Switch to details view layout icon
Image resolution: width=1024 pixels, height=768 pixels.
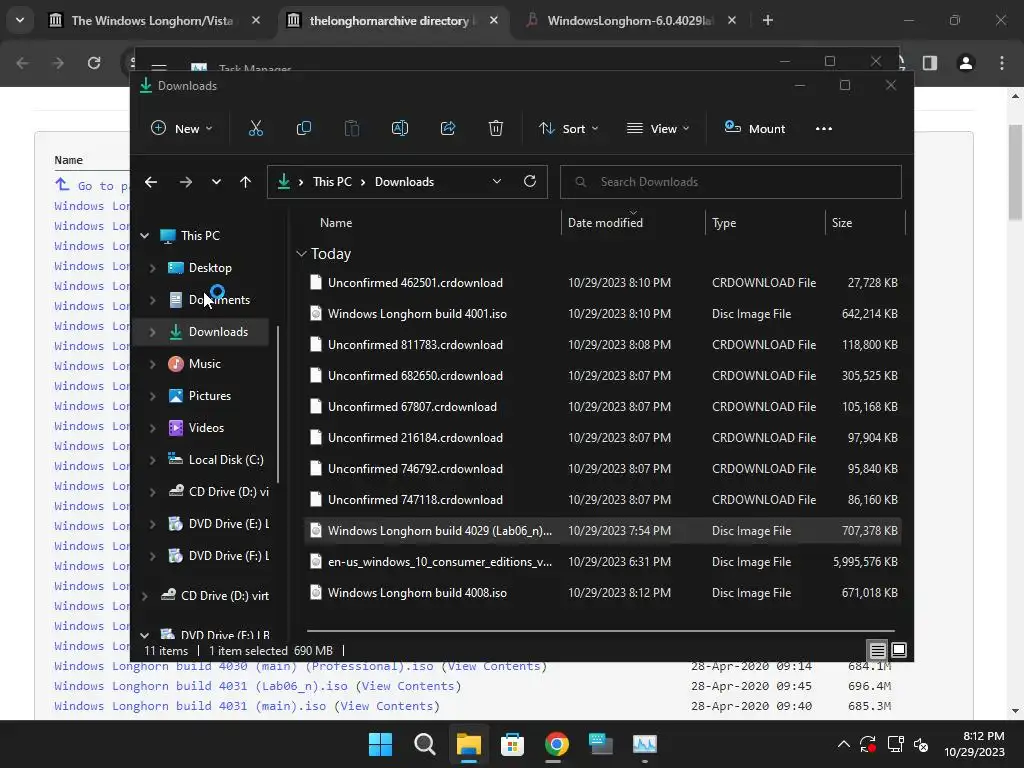877,650
